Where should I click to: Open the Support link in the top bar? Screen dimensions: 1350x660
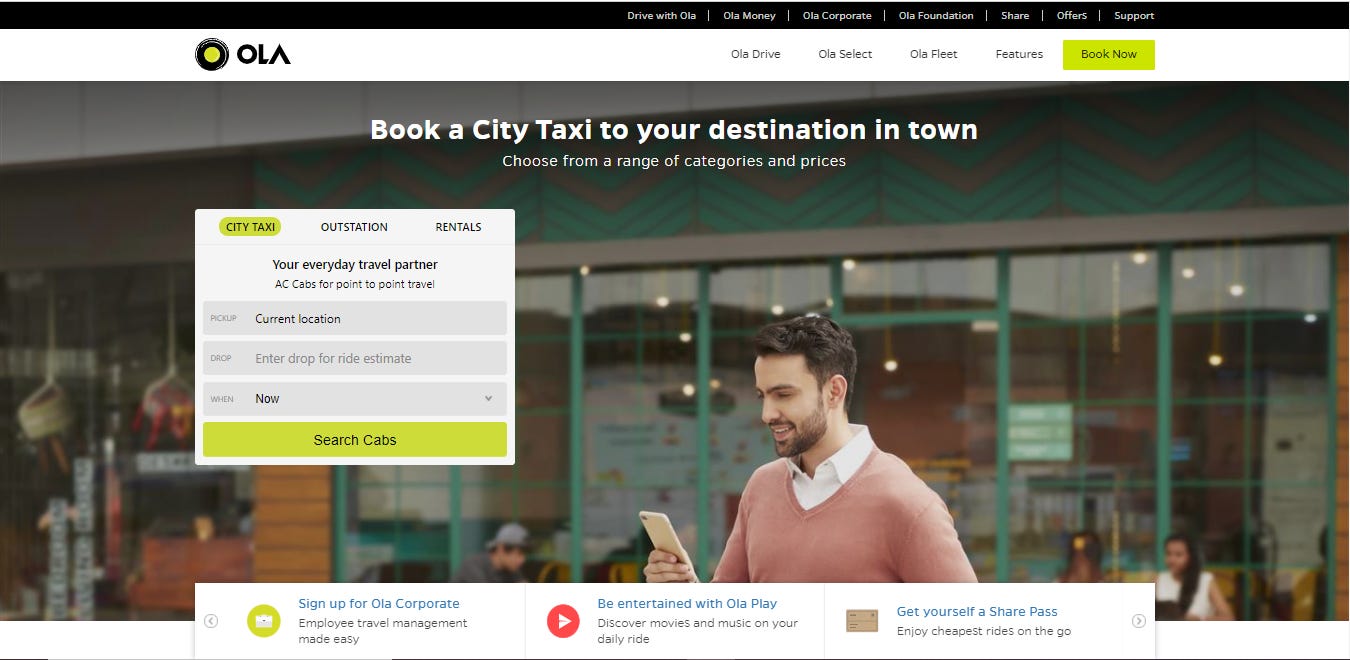(x=1134, y=16)
